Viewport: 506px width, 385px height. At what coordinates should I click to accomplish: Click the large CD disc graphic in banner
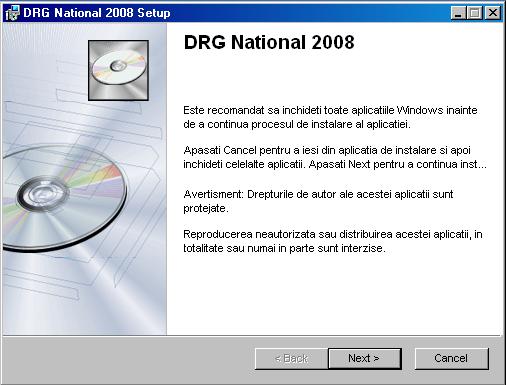(63, 198)
